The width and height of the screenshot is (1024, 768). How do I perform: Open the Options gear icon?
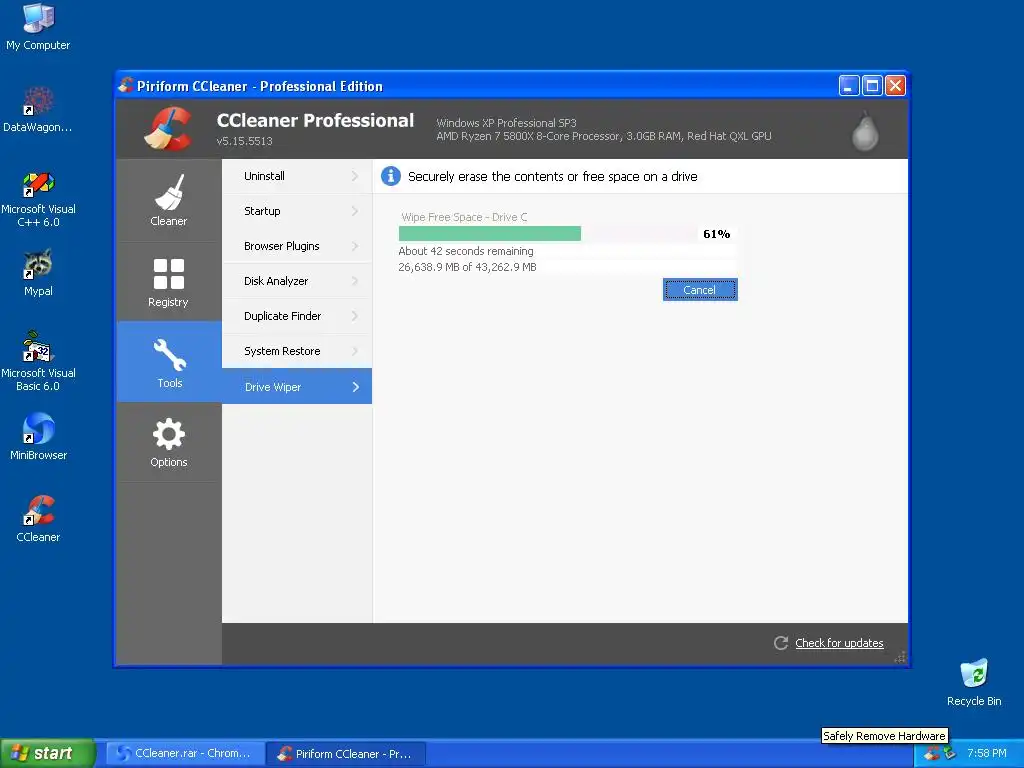[x=168, y=434]
